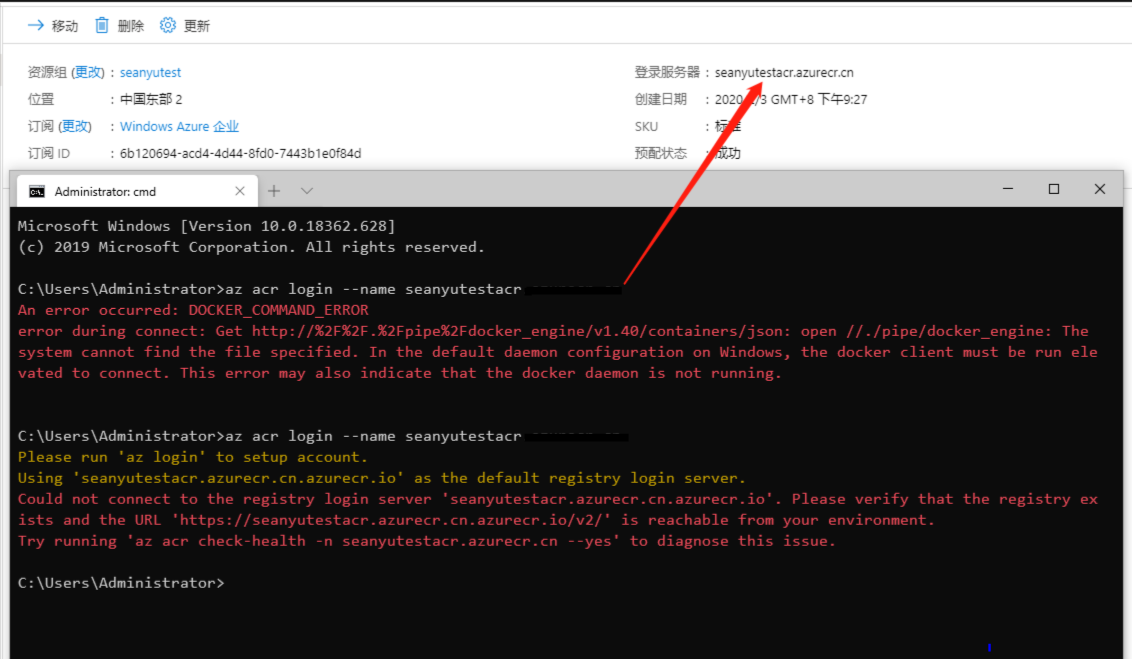
Task: Click the 更新 toolbar text
Action: pos(196,26)
